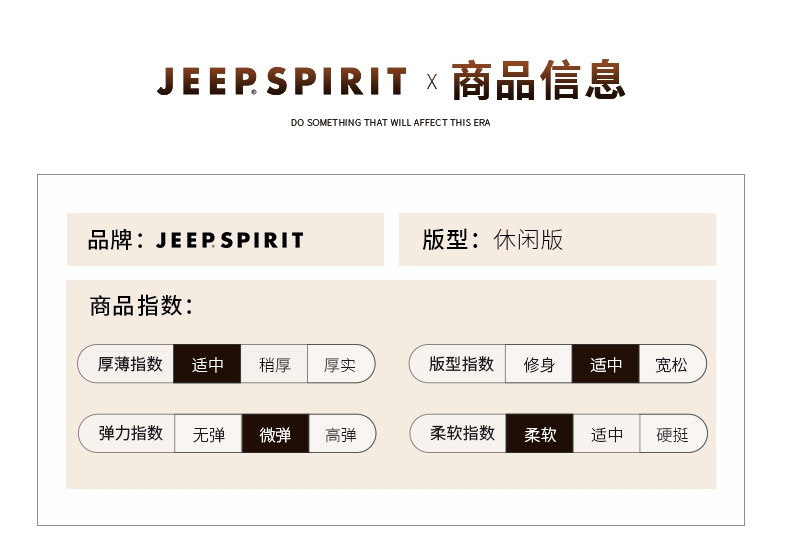Viewport: 790px width, 543px height.
Task: Select the highlighted 微弹 segment
Action: tap(275, 433)
